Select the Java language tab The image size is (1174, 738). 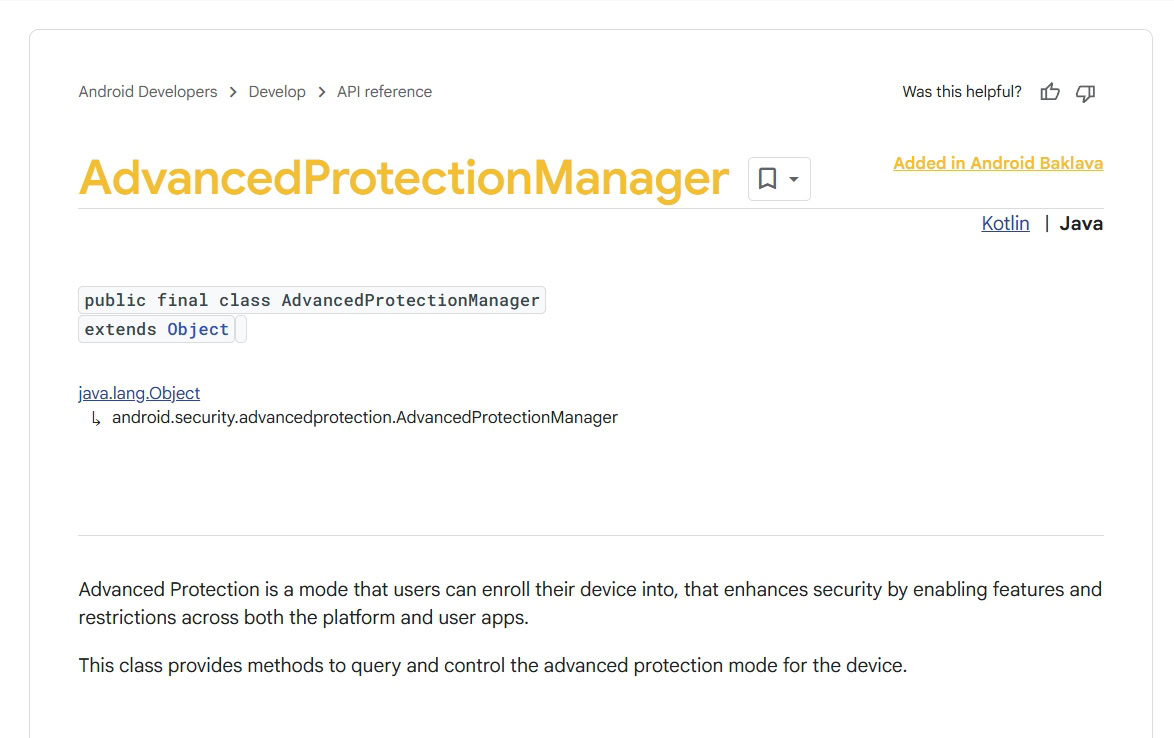point(1081,223)
